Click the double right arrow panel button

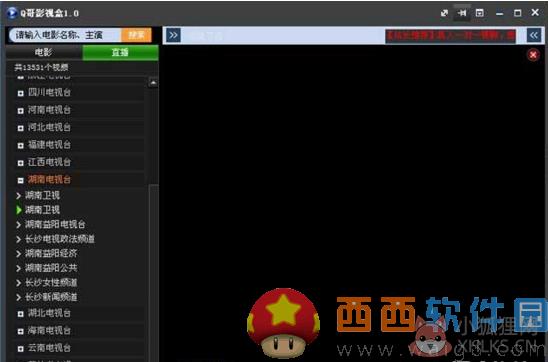(173, 35)
